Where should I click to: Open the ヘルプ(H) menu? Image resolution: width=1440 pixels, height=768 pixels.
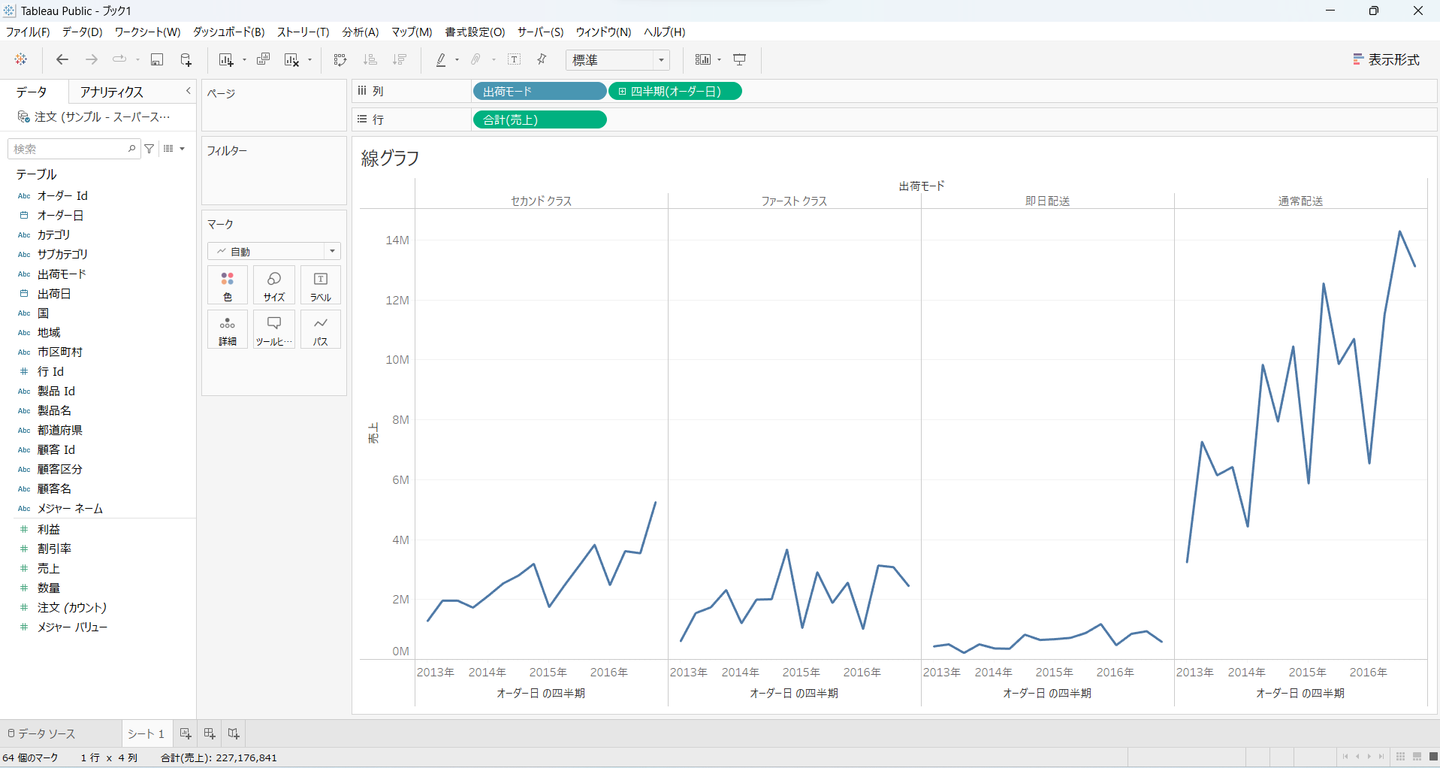[664, 32]
